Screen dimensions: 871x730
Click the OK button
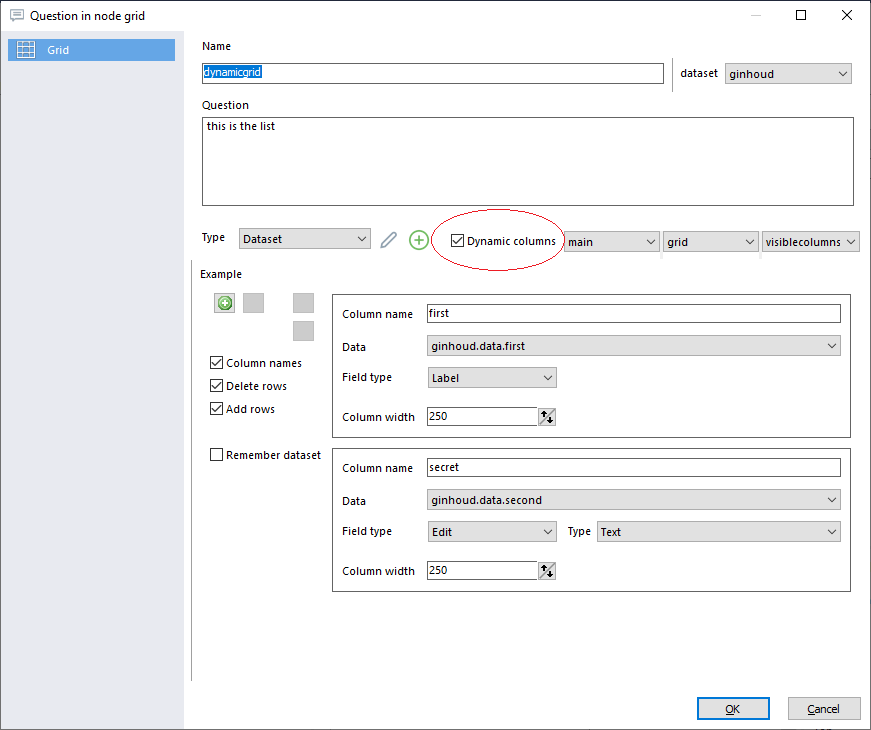click(x=733, y=709)
